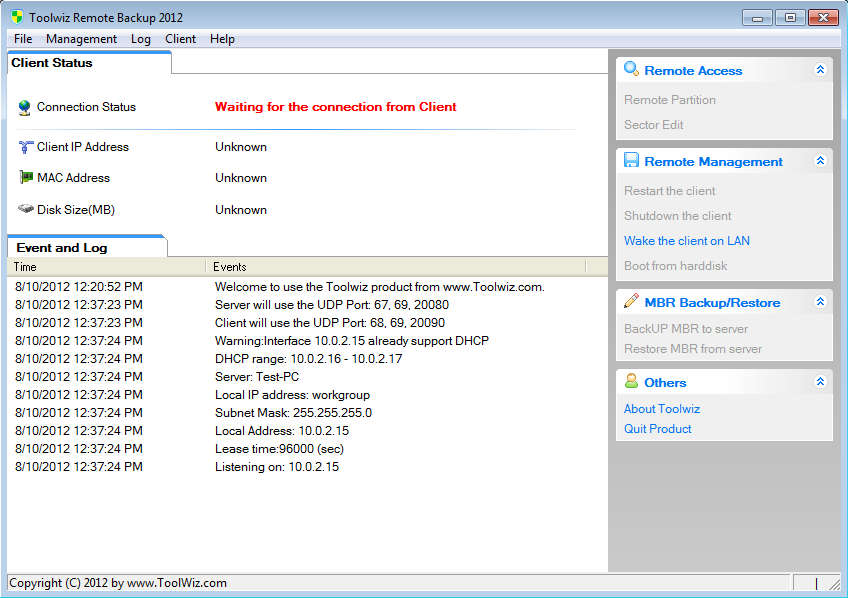The height and width of the screenshot is (598, 848).
Task: Click the Others user icon
Action: click(631, 382)
